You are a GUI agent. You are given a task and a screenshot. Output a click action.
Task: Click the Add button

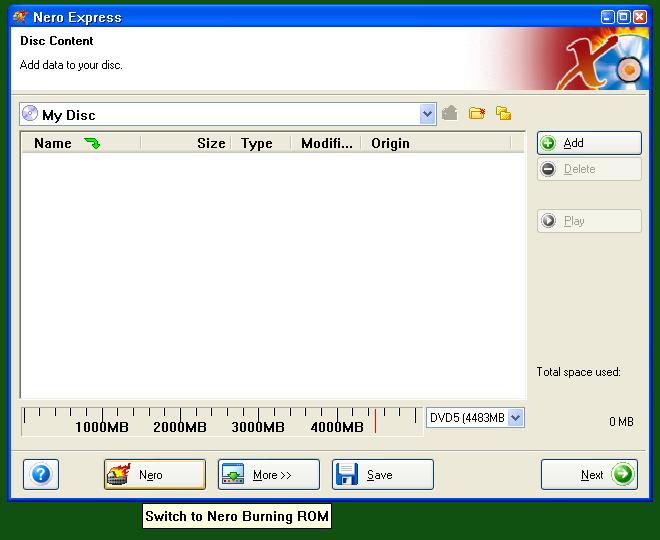589,143
